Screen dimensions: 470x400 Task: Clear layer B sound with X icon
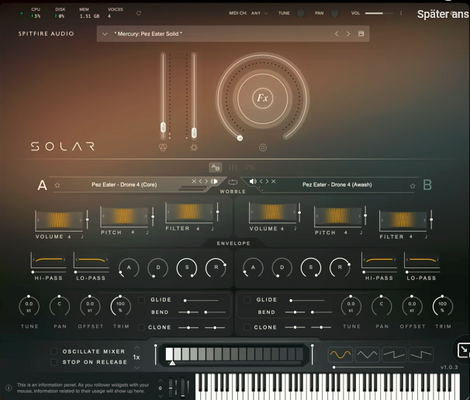pos(273,181)
